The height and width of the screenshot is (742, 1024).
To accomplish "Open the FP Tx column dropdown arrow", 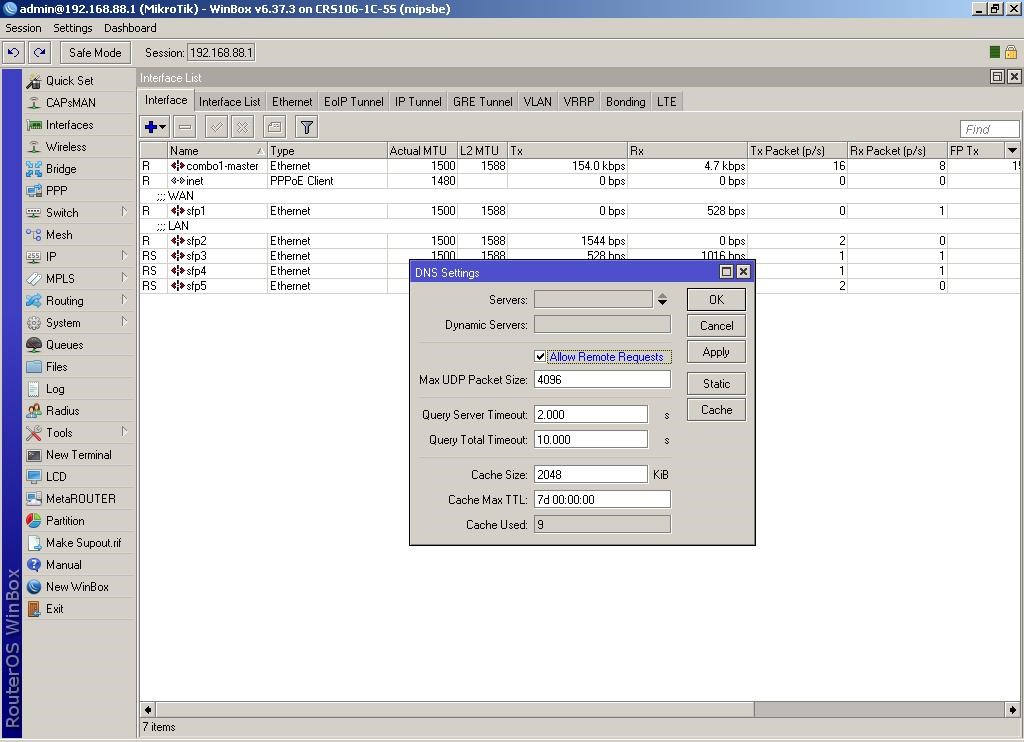I will pyautogui.click(x=1014, y=150).
